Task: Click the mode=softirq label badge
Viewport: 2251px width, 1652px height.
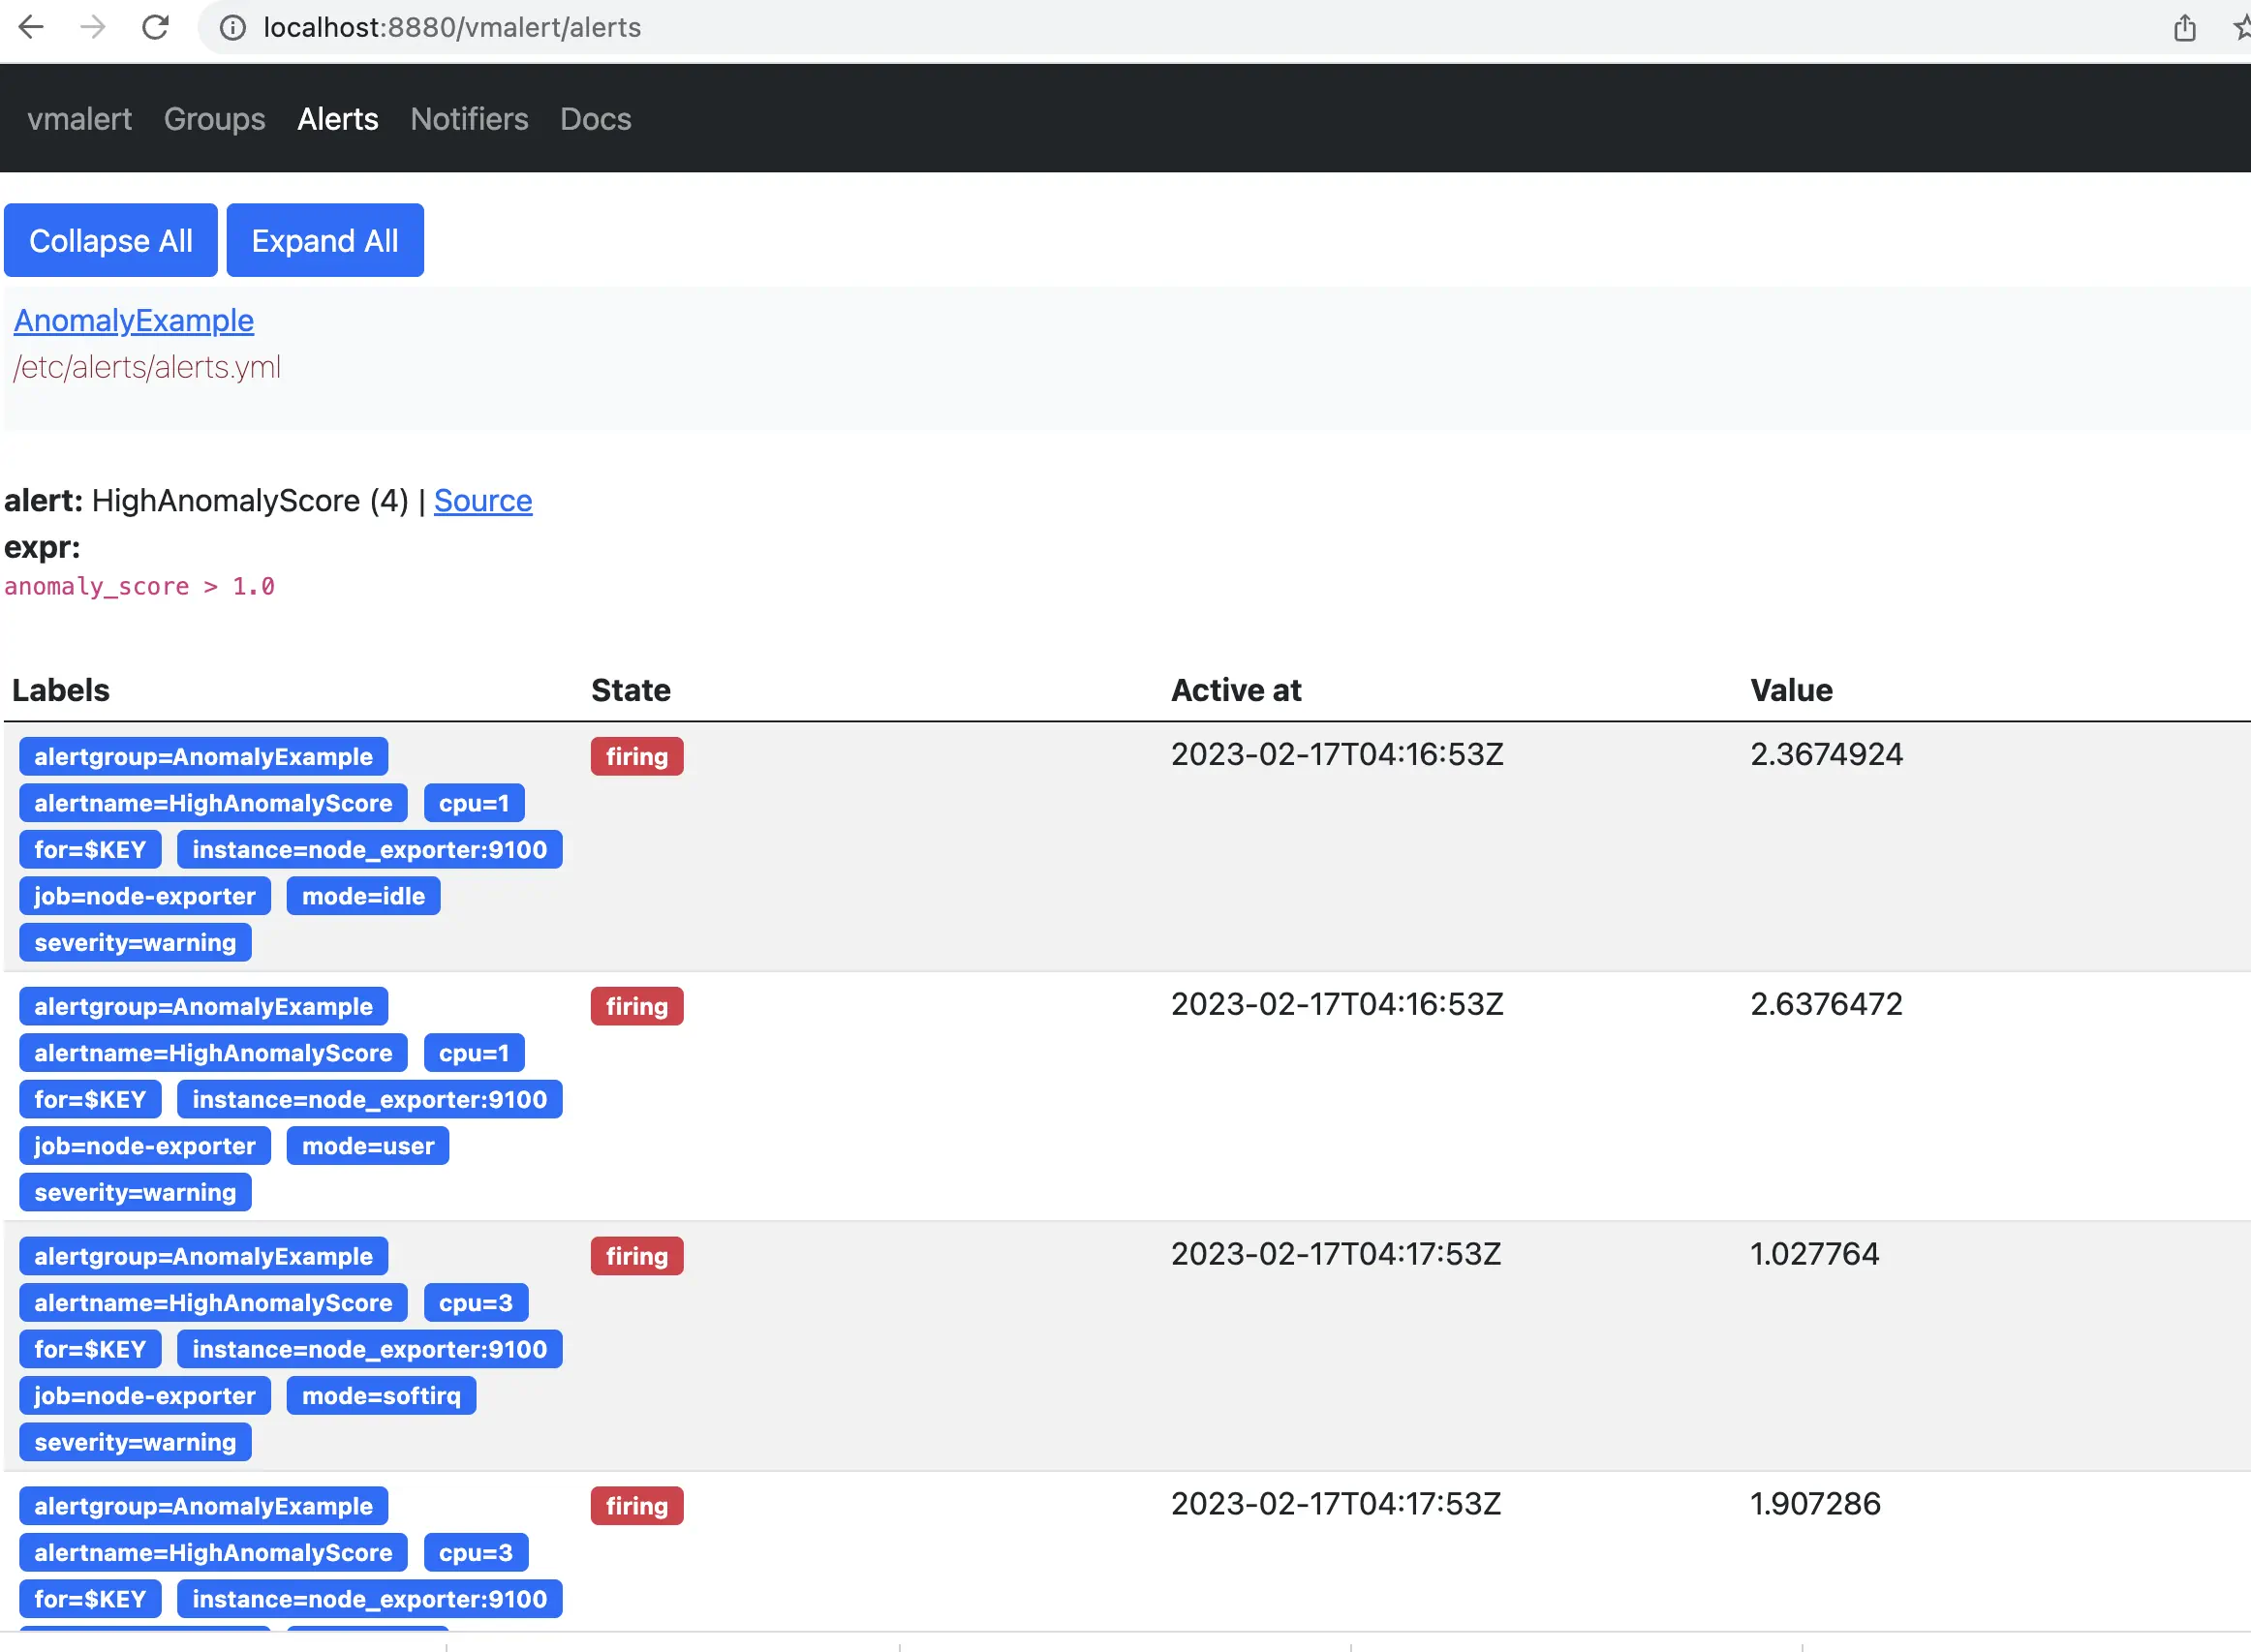Action: pos(381,1396)
